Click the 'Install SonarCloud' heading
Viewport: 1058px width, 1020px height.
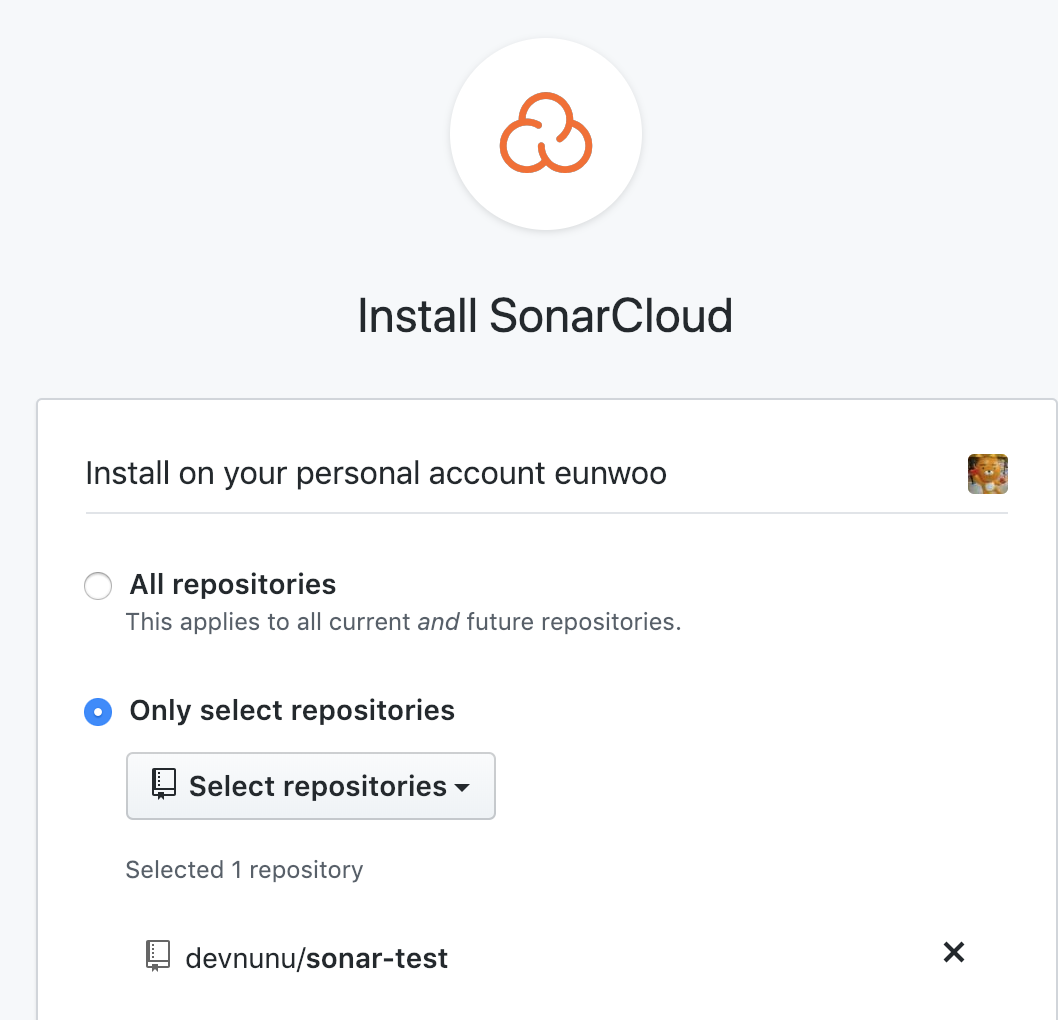pyautogui.click(x=545, y=316)
